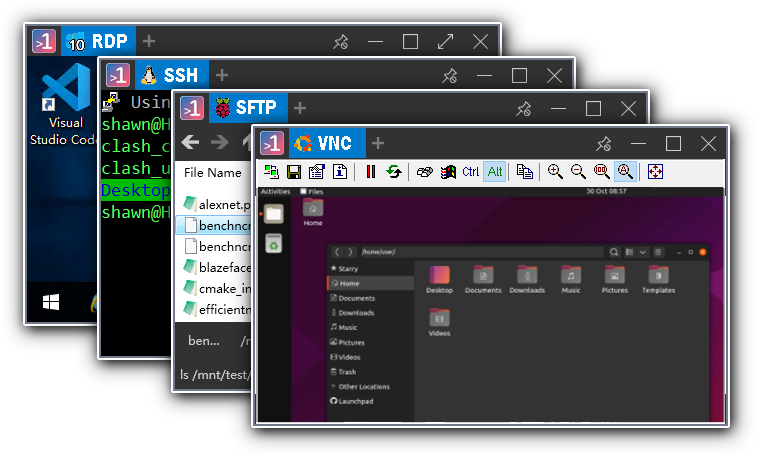
Task: Select the VNC tab
Action: (x=327, y=143)
